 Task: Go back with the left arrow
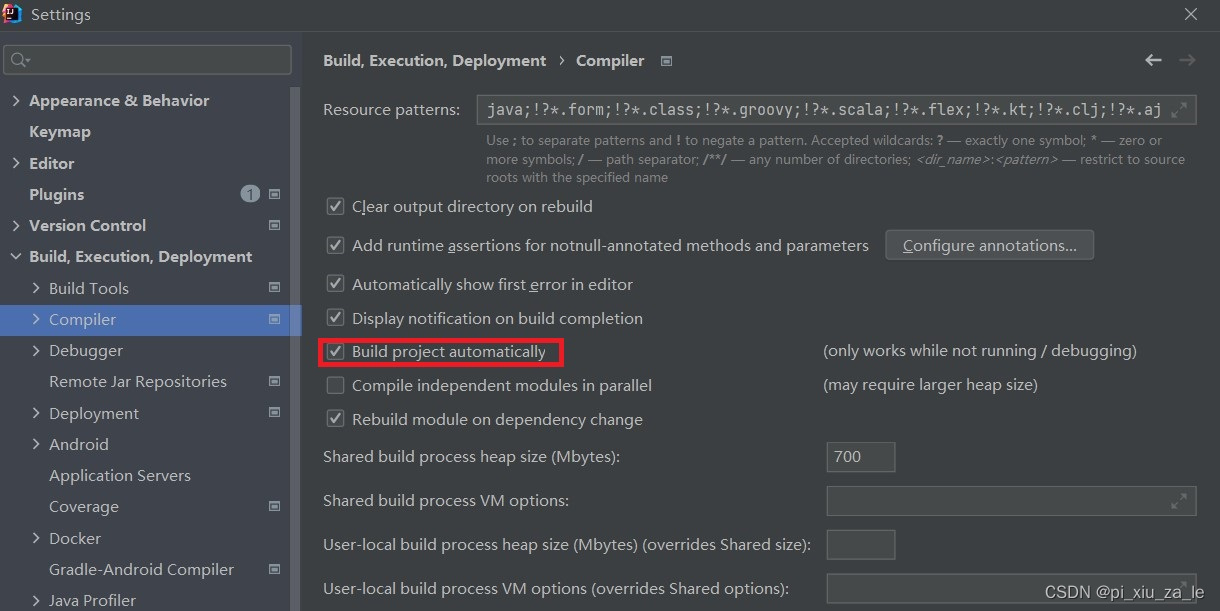1153,60
